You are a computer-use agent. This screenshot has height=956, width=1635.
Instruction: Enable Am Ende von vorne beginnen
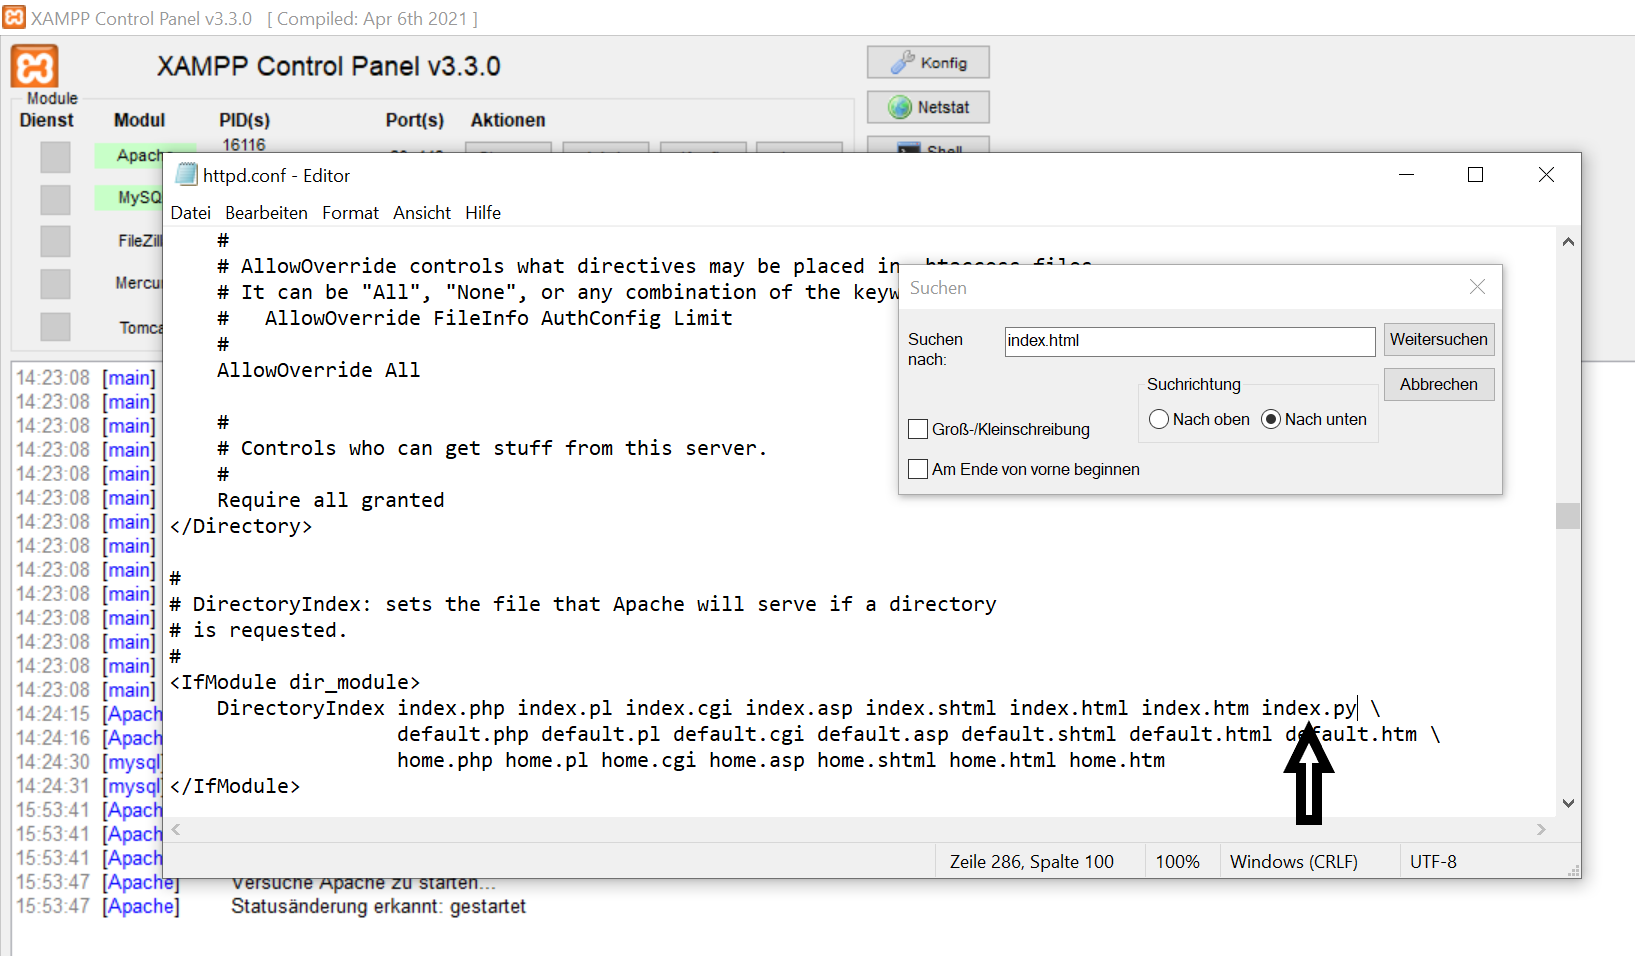(x=918, y=469)
